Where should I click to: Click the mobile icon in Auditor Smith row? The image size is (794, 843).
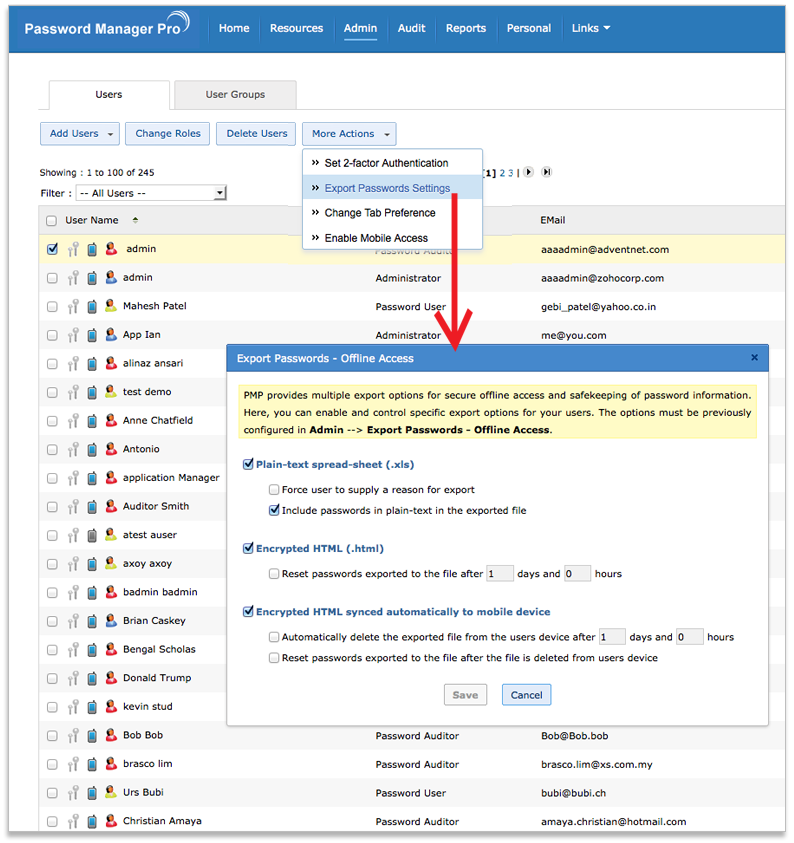92,506
